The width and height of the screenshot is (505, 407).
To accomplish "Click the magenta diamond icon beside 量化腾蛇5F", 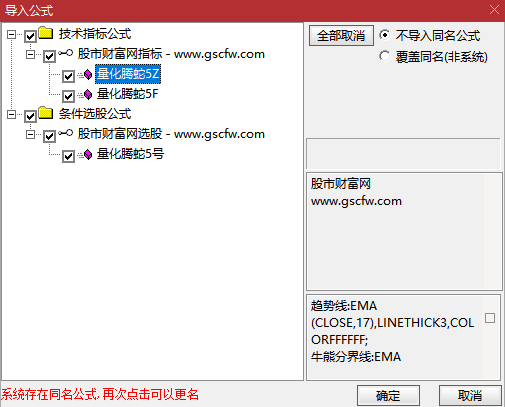I will pyautogui.click(x=88, y=95).
